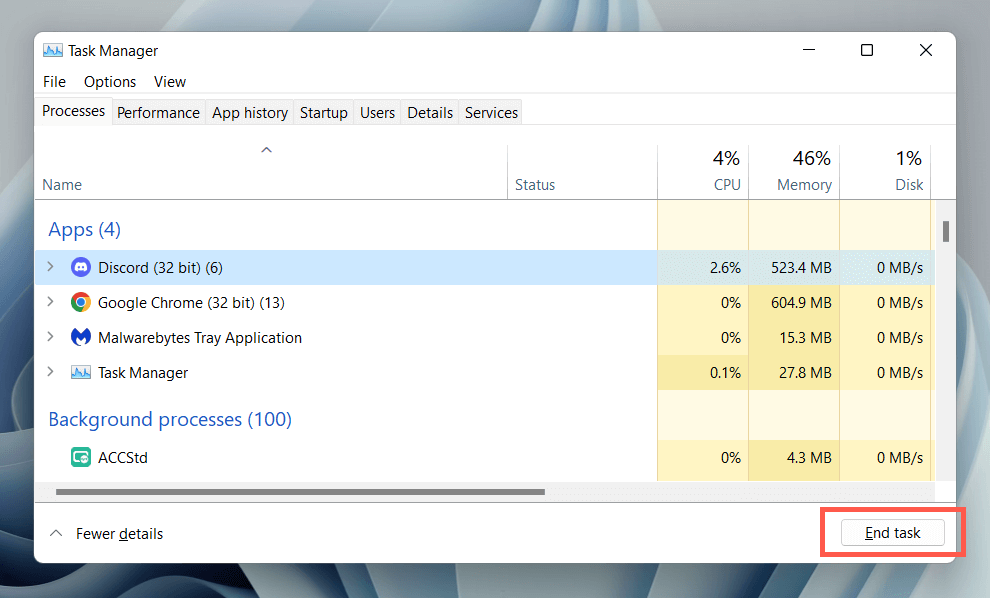Click Discord's 2.6% CPU value

point(725,268)
